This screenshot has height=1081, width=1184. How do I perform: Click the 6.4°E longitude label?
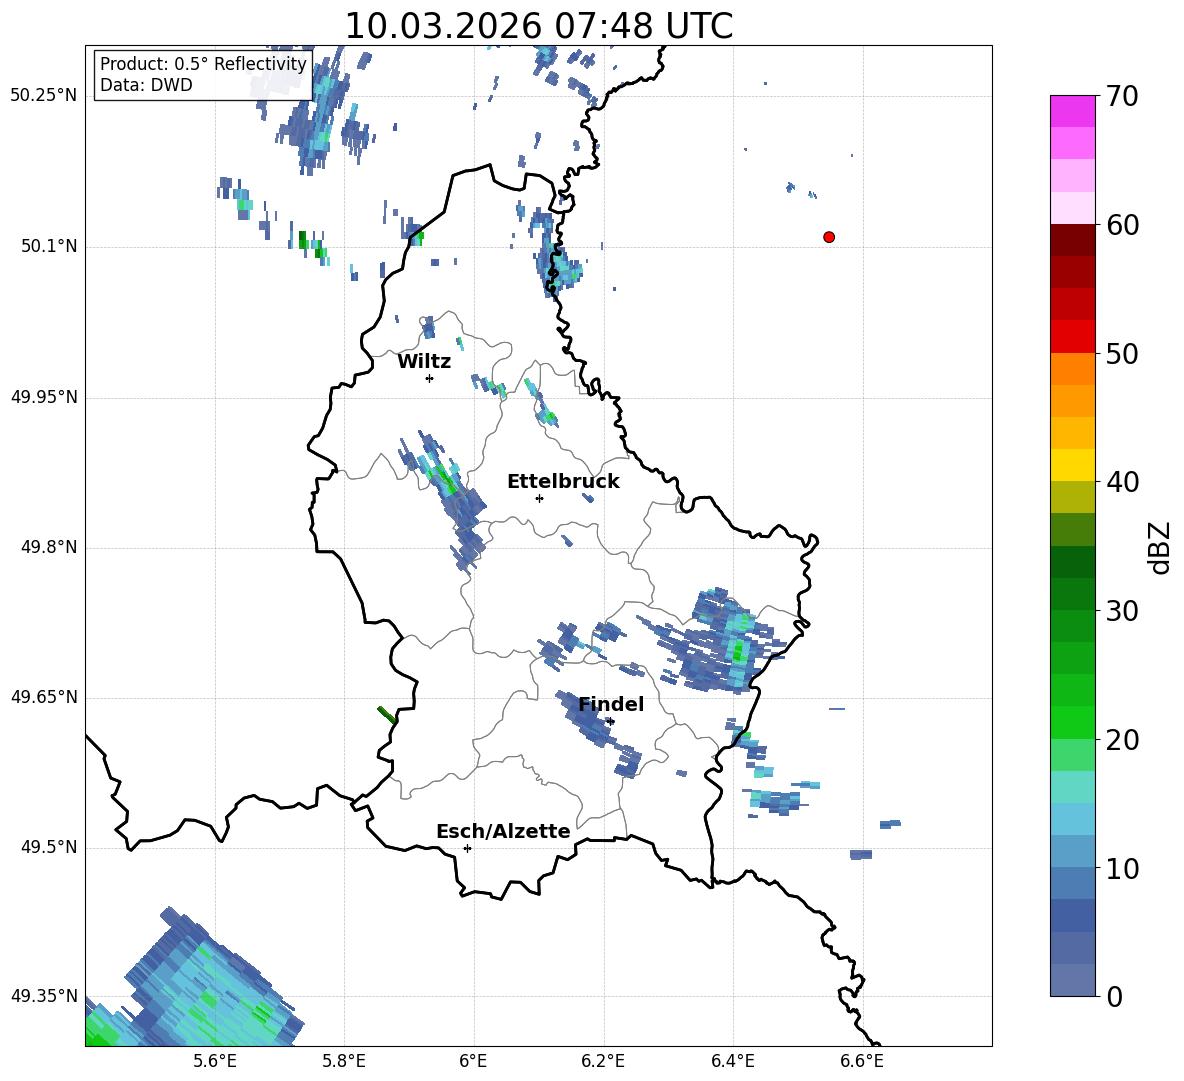click(x=732, y=1061)
